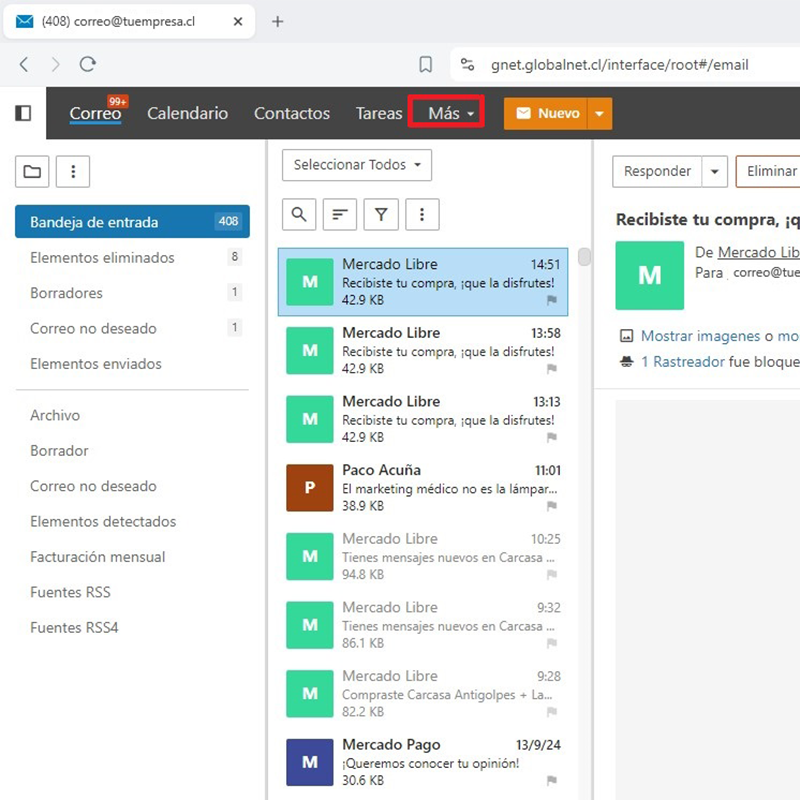800x800 pixels.
Task: Toggle flag on Mercado Pago message
Action: (551, 781)
